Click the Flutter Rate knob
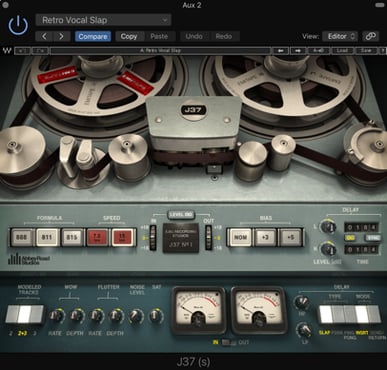The height and width of the screenshot is (370, 387). 96,316
